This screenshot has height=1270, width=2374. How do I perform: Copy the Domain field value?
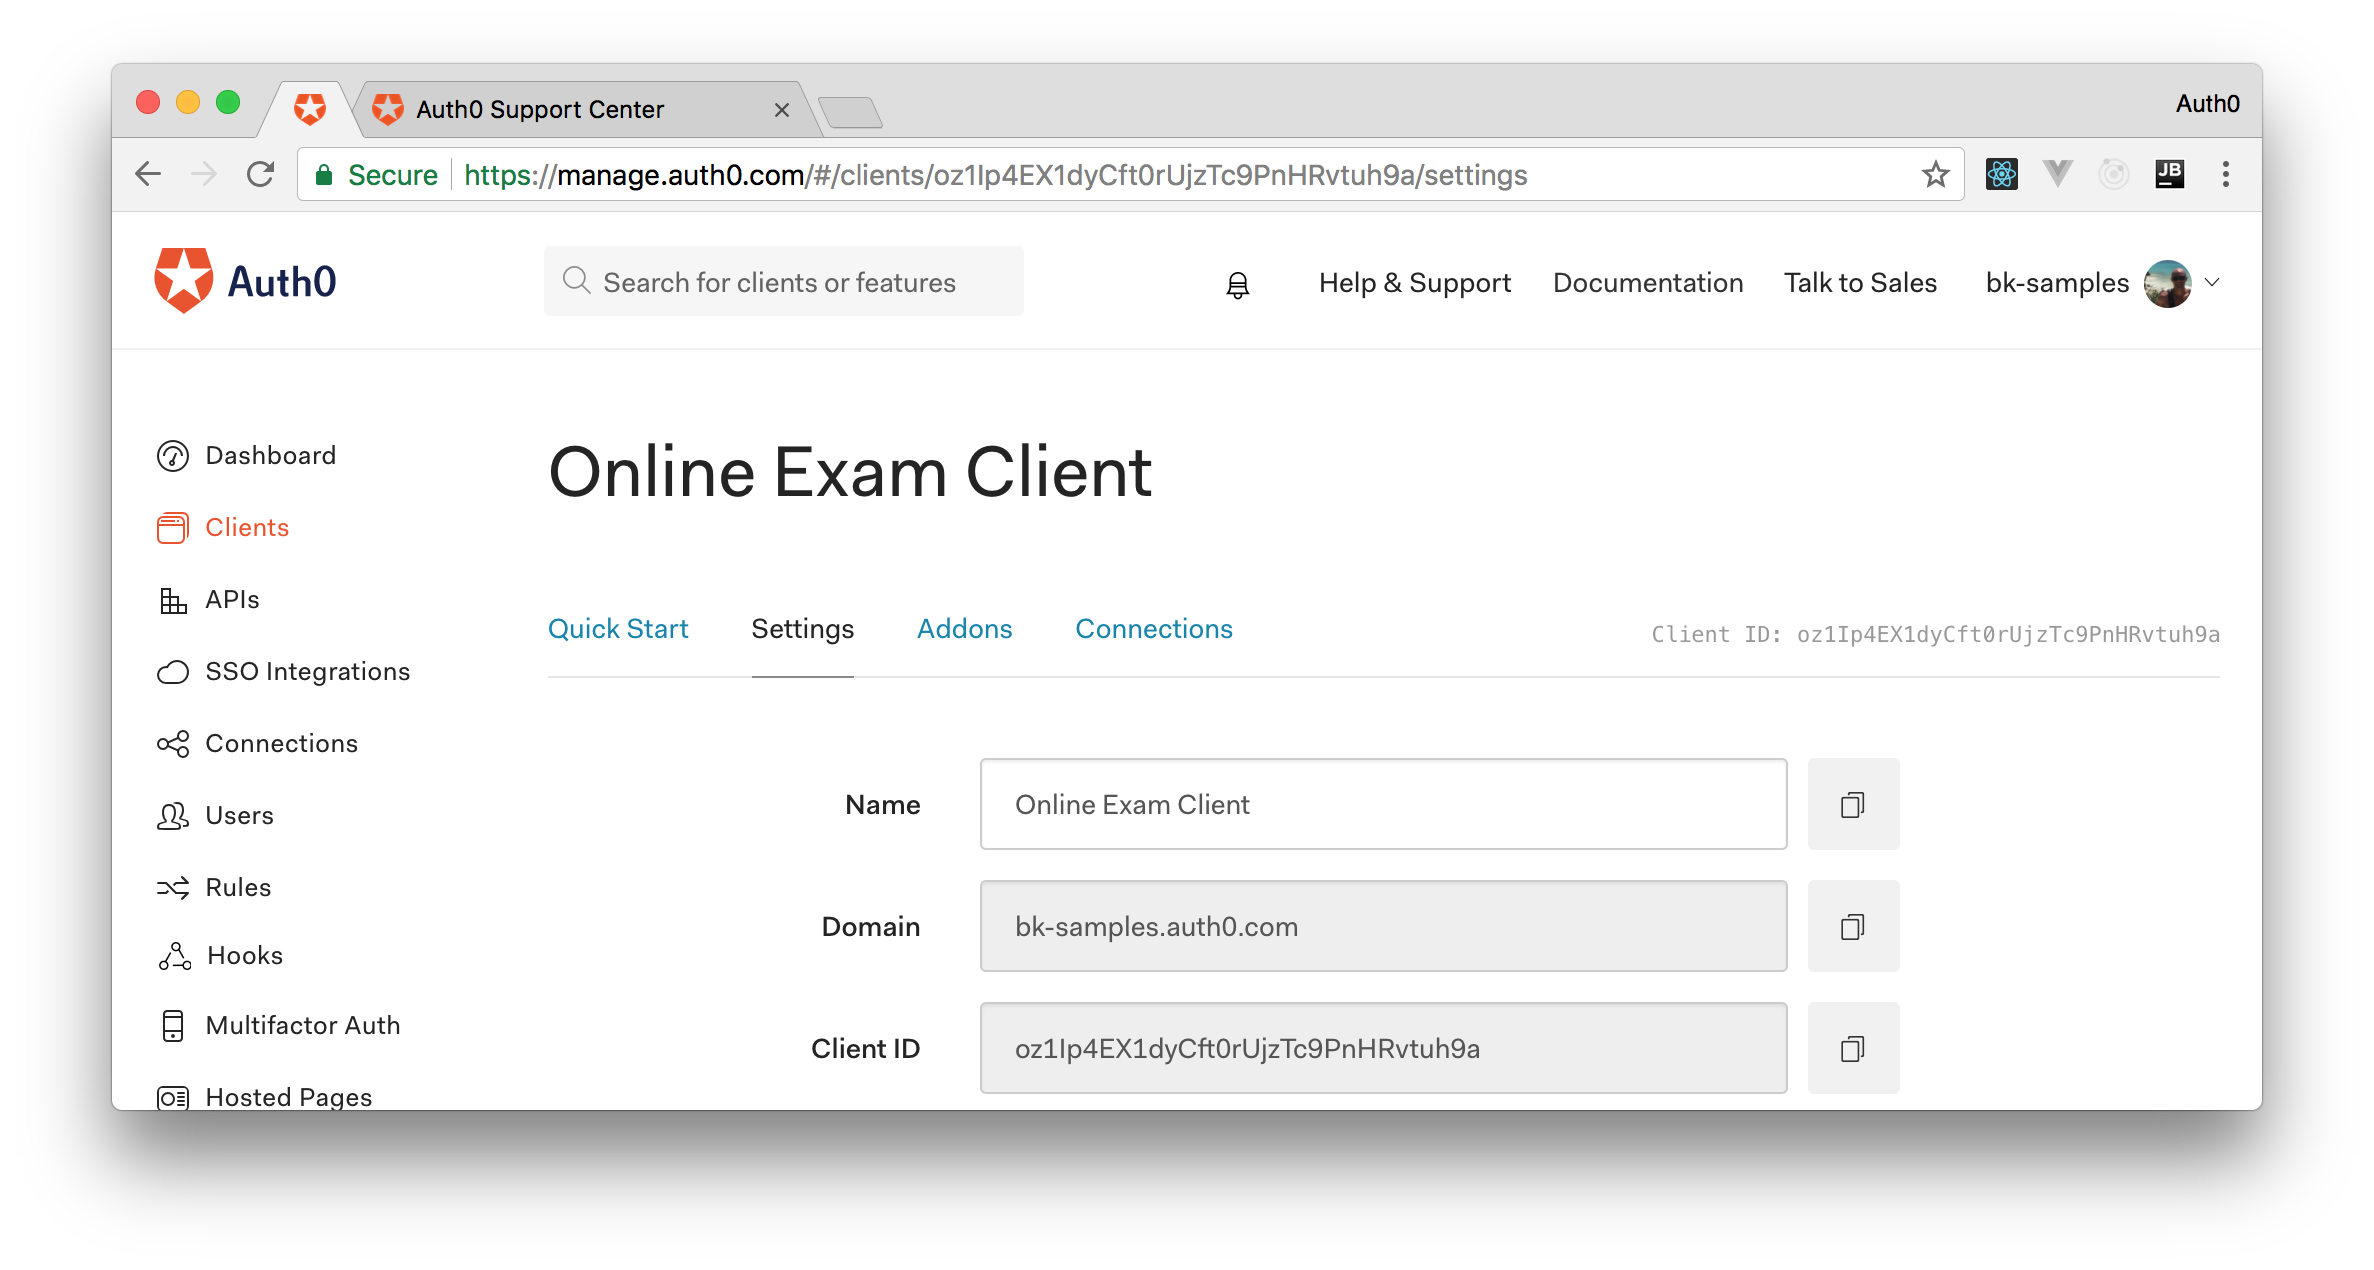click(x=1852, y=926)
